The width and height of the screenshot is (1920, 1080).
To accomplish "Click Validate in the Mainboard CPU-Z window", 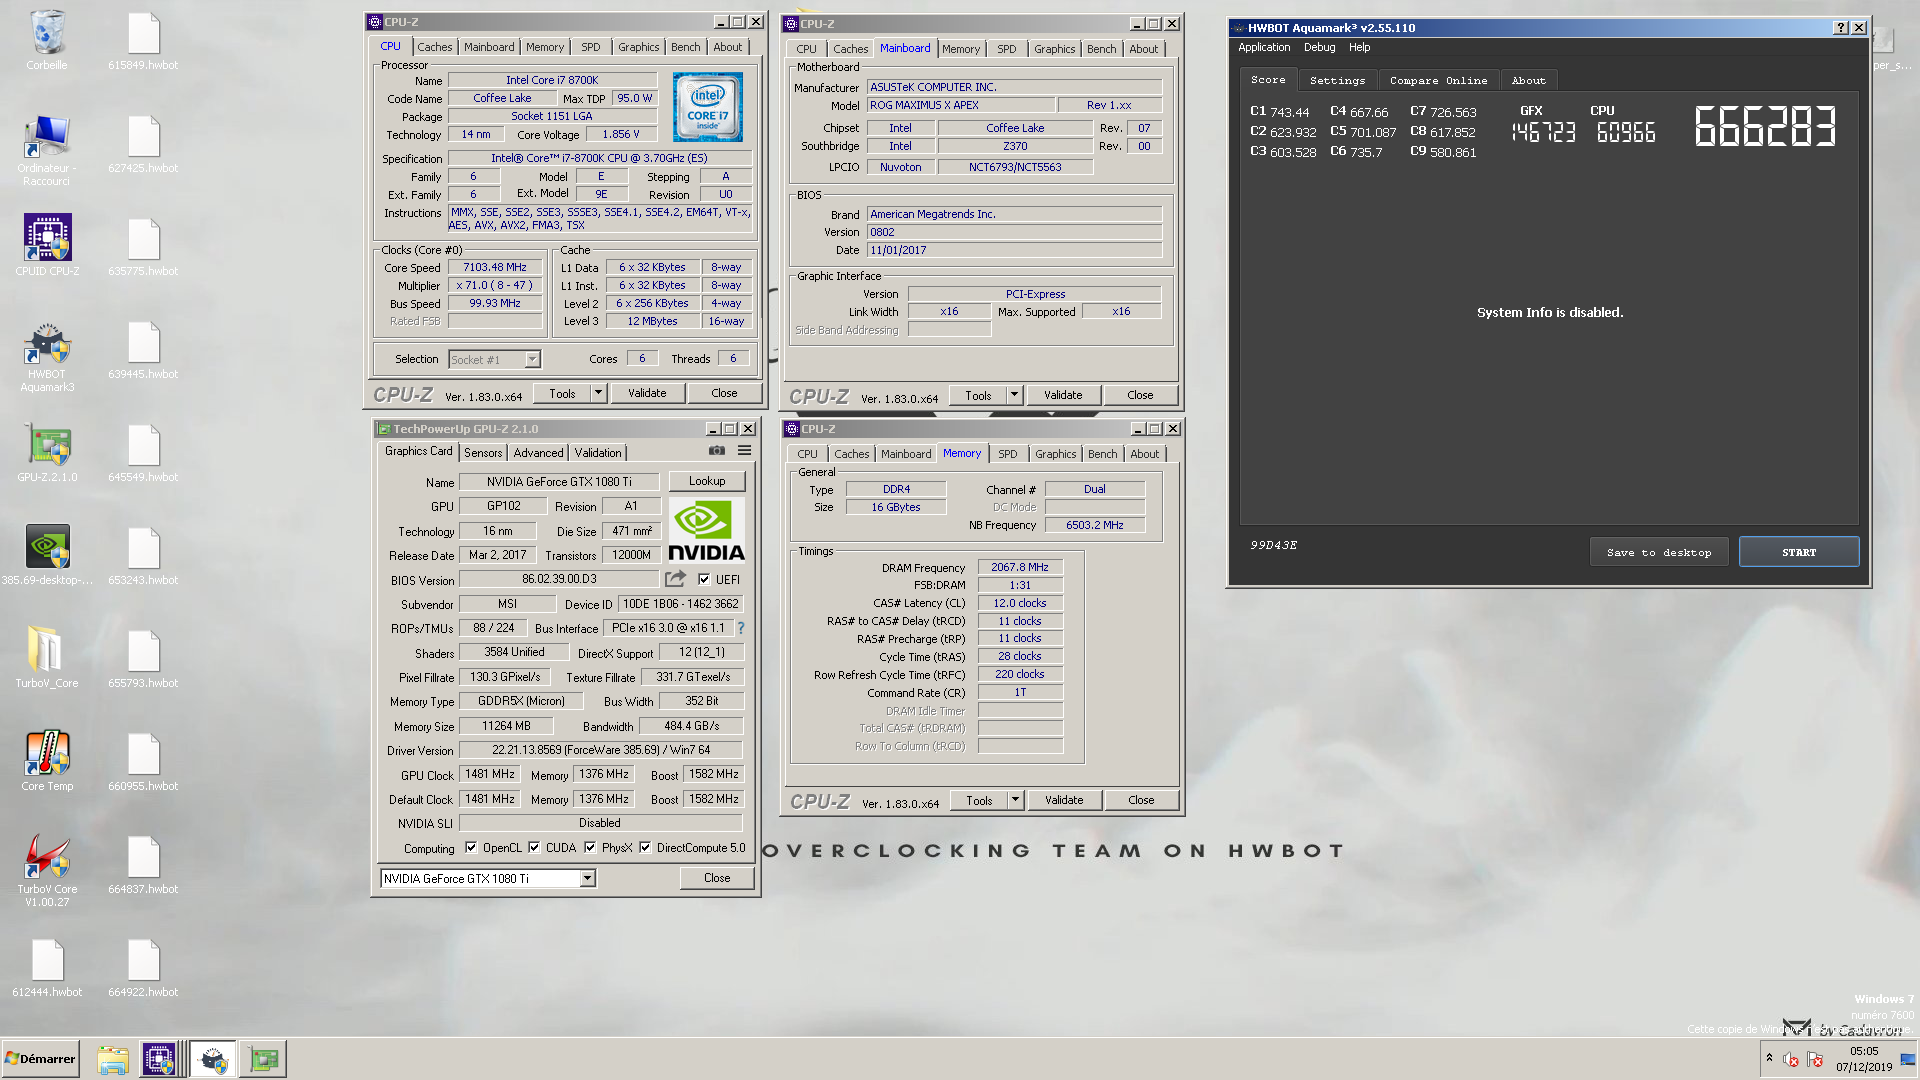I will pos(1063,395).
